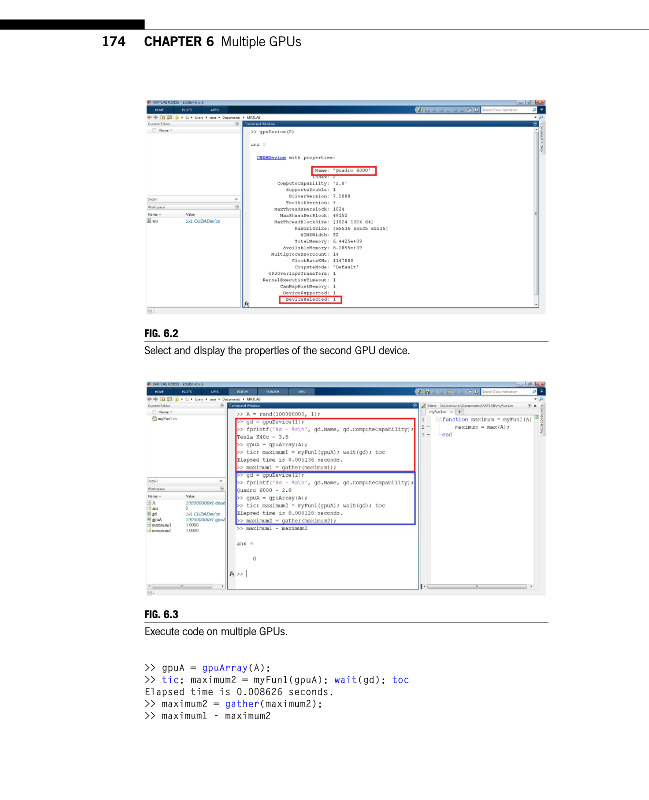The height and width of the screenshot is (800, 649).
Task: Open the HOME tab in upper MATLAB window
Action: [159, 109]
